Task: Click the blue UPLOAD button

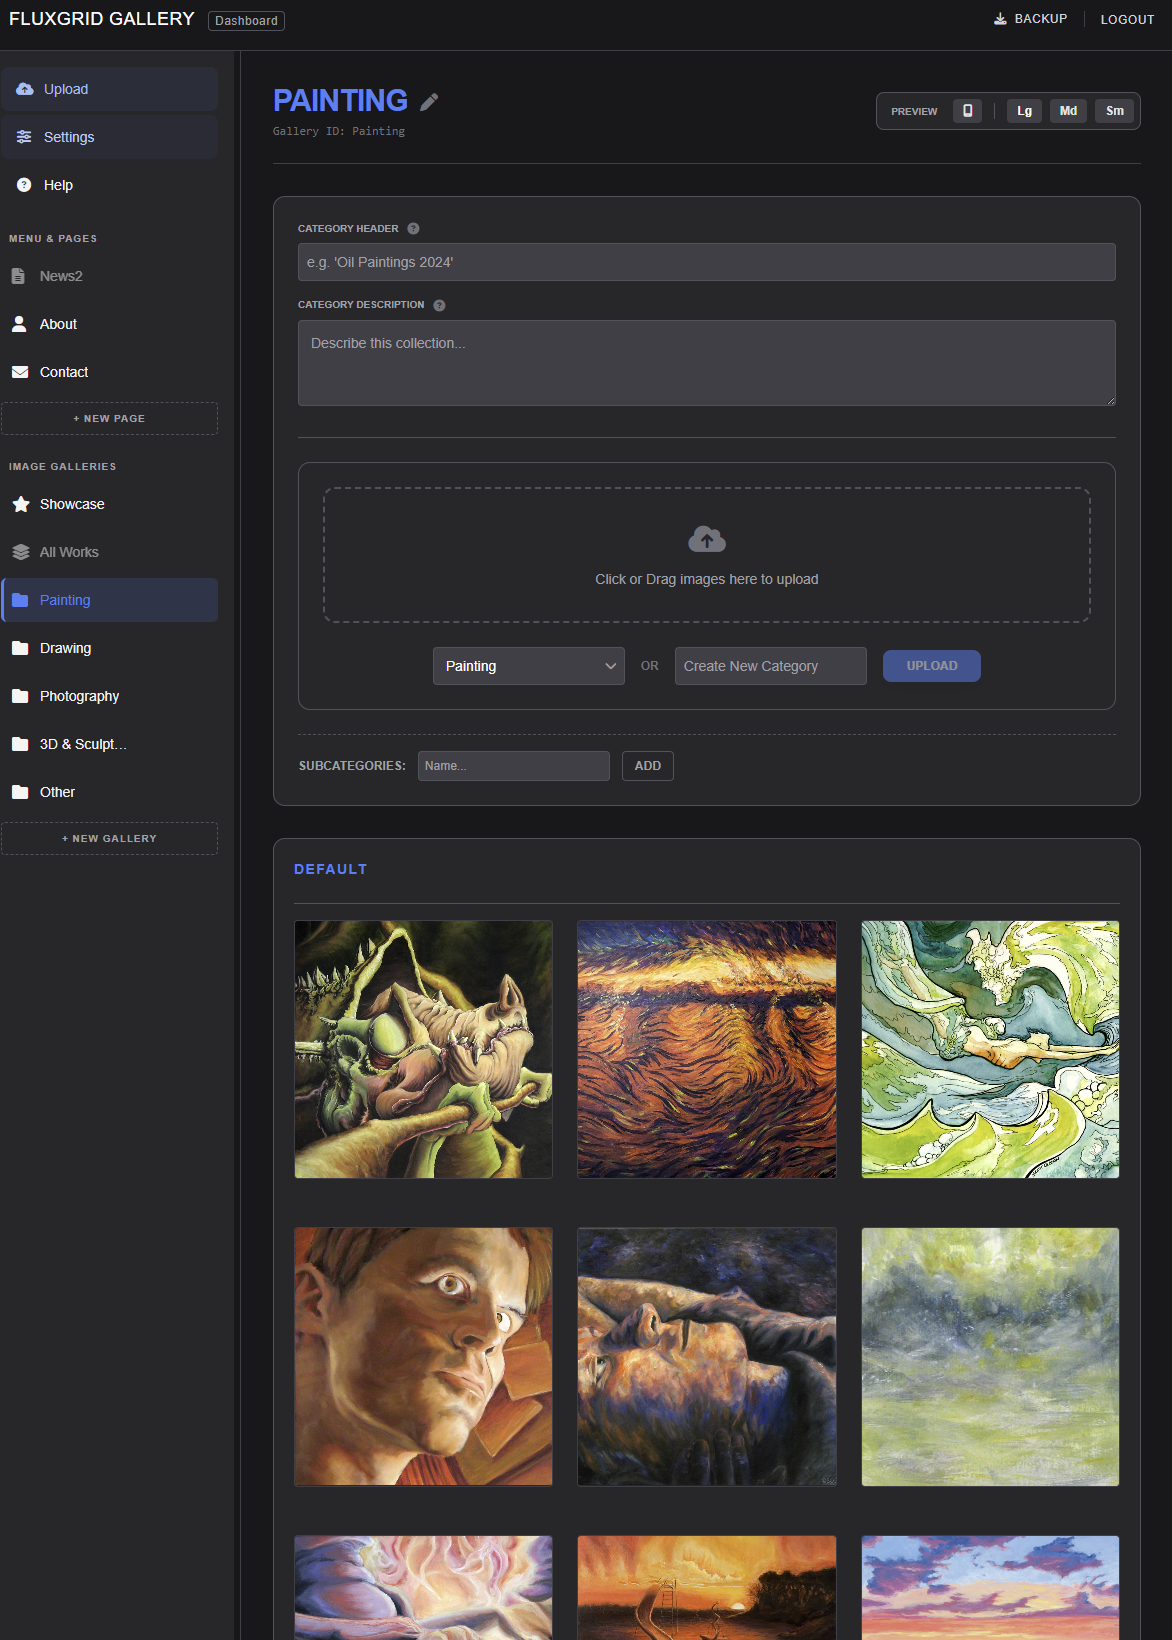Action: click(932, 666)
